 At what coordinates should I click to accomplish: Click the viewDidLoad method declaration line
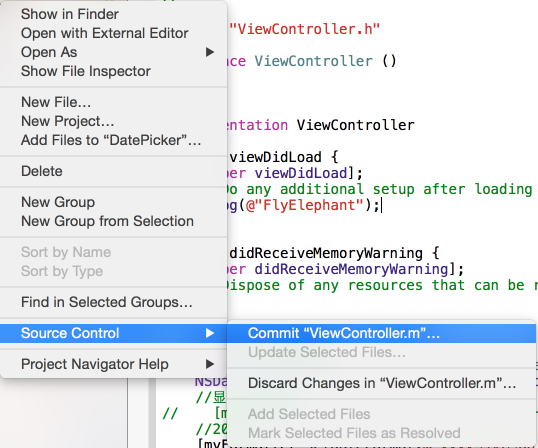283,157
